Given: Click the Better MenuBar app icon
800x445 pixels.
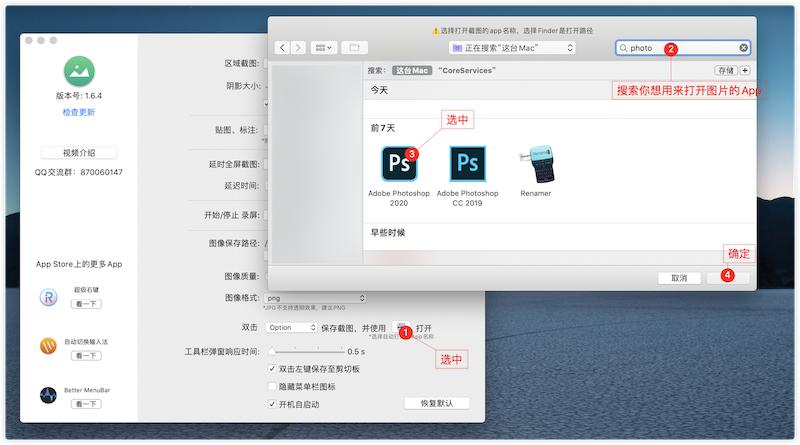Looking at the screenshot, I should (48, 395).
